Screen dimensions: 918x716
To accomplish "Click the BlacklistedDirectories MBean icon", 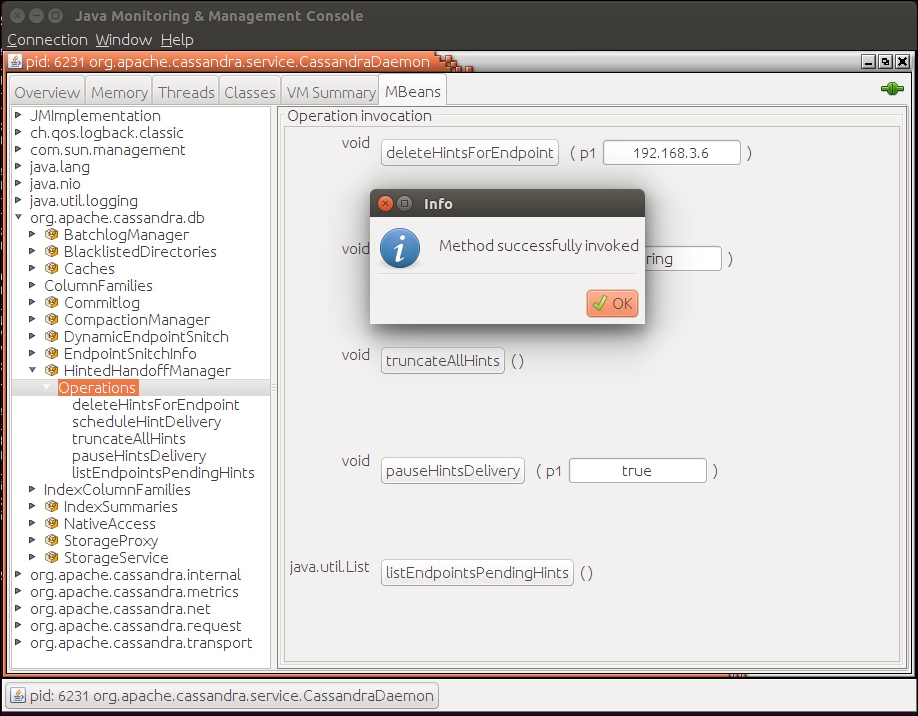I will pos(52,251).
